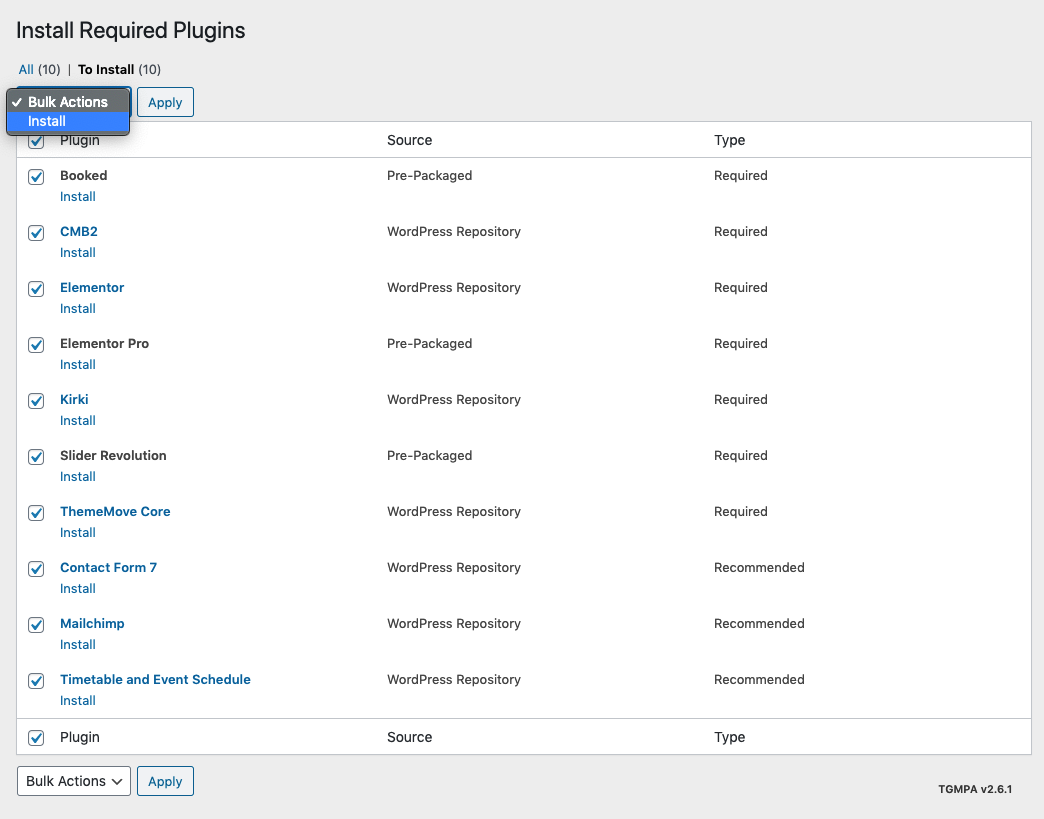1044x819 pixels.
Task: Click Install link under Elementor
Action: pyautogui.click(x=78, y=308)
